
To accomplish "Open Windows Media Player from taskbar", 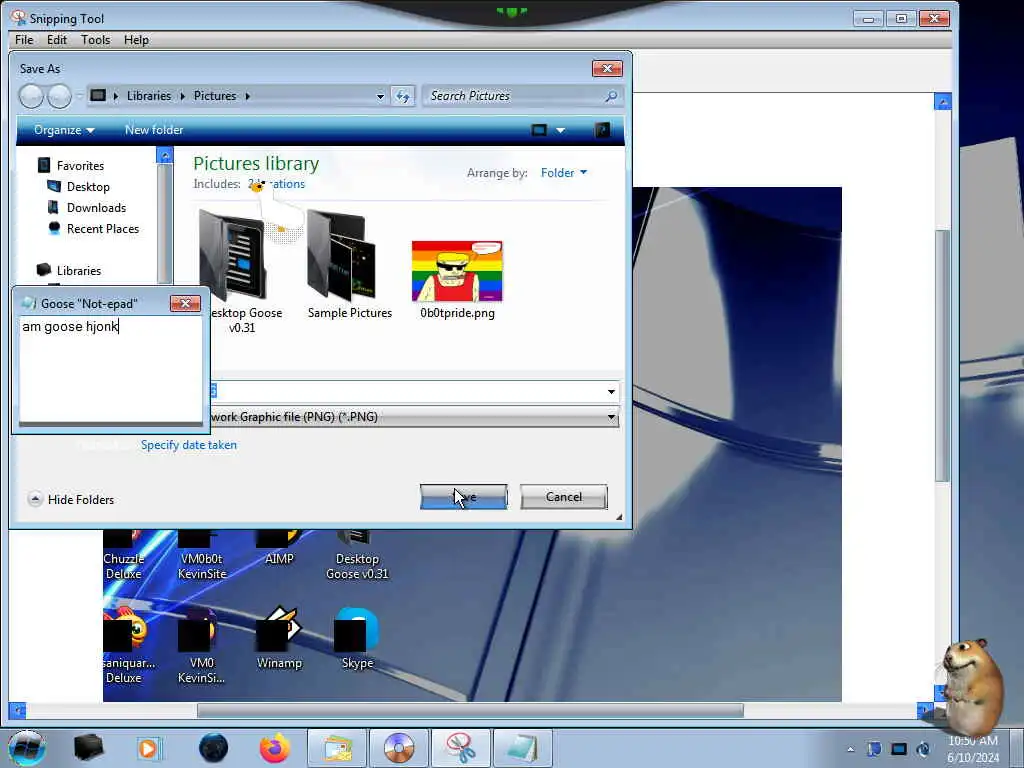I will coord(150,748).
